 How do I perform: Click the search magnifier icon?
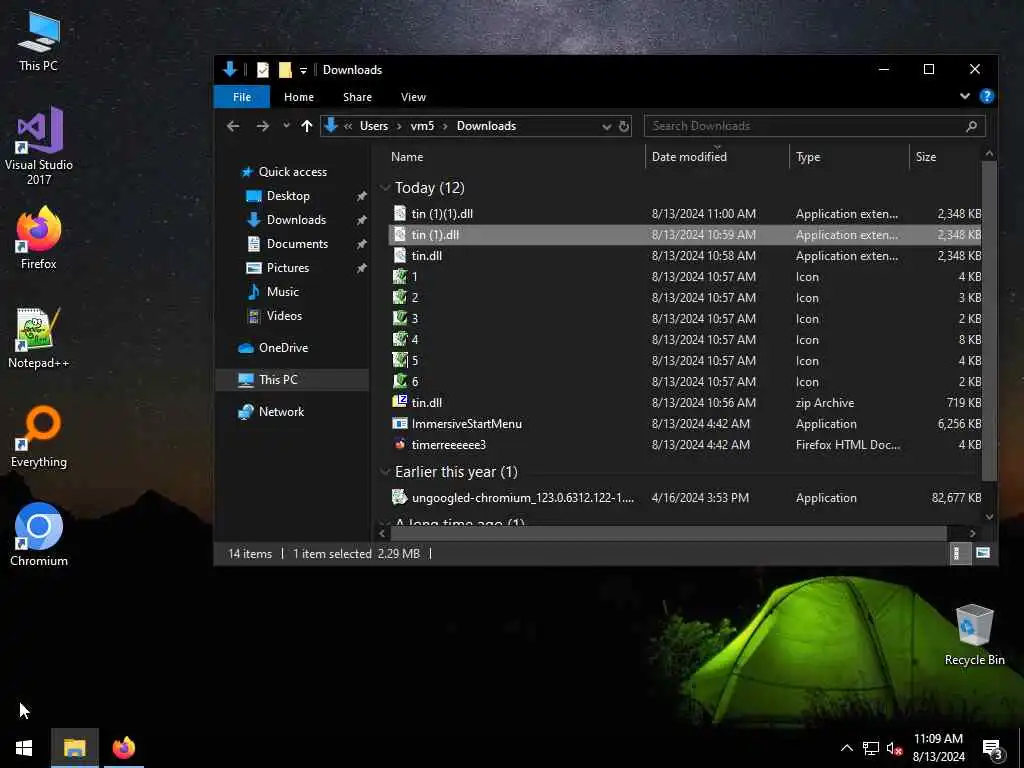pyautogui.click(x=972, y=126)
